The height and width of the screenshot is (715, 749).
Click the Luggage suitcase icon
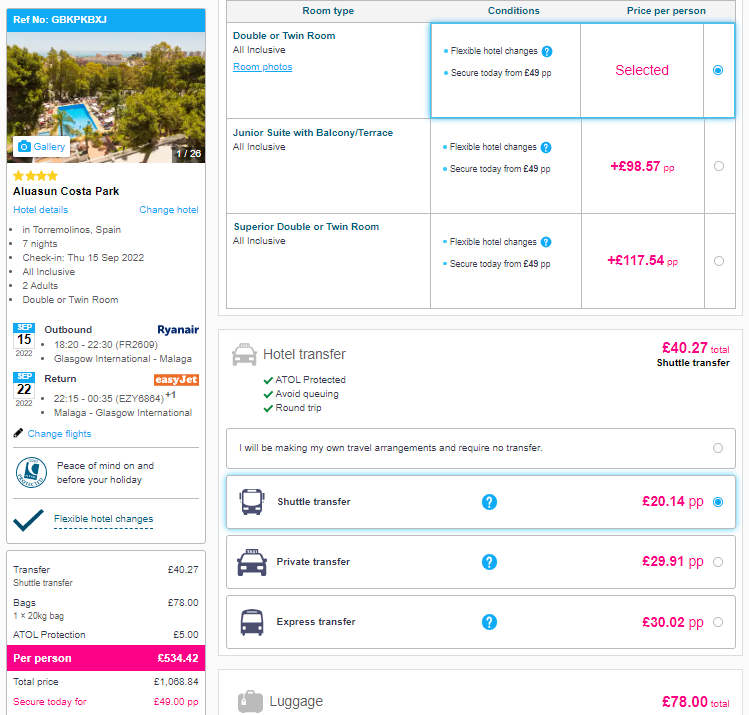pos(250,702)
